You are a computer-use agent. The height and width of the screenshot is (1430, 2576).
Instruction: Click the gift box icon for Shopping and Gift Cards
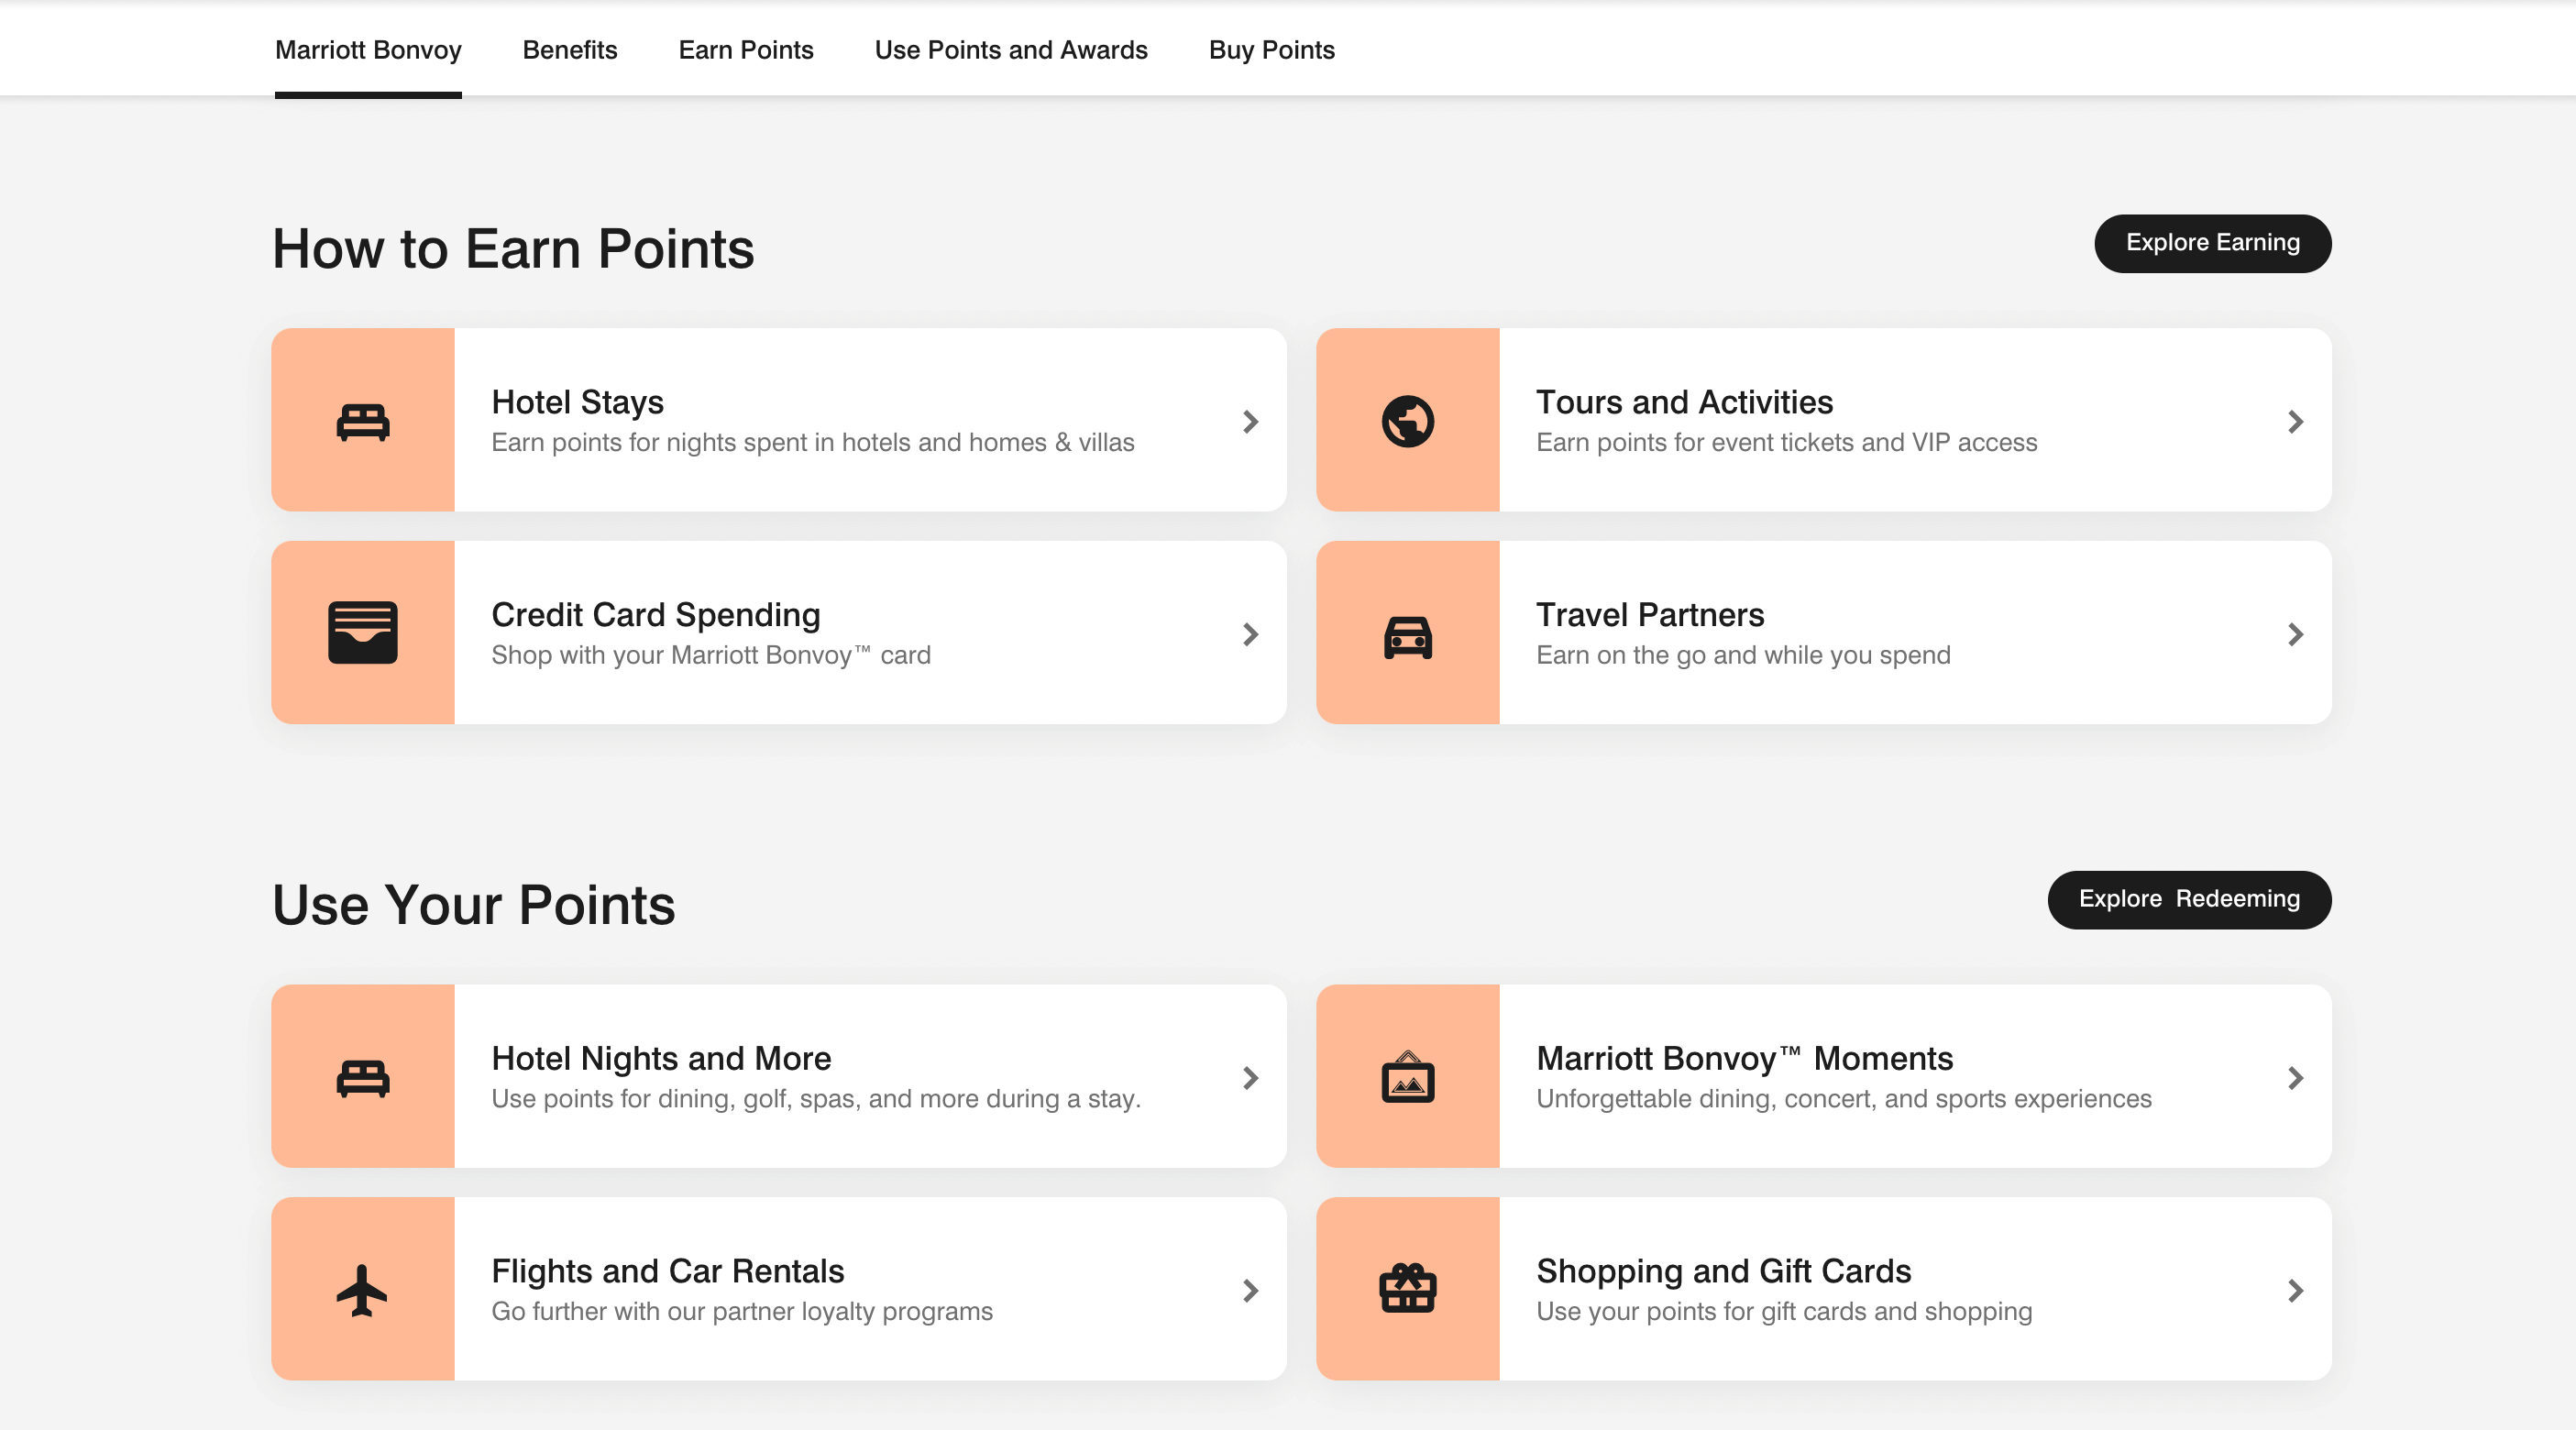pos(1409,1290)
